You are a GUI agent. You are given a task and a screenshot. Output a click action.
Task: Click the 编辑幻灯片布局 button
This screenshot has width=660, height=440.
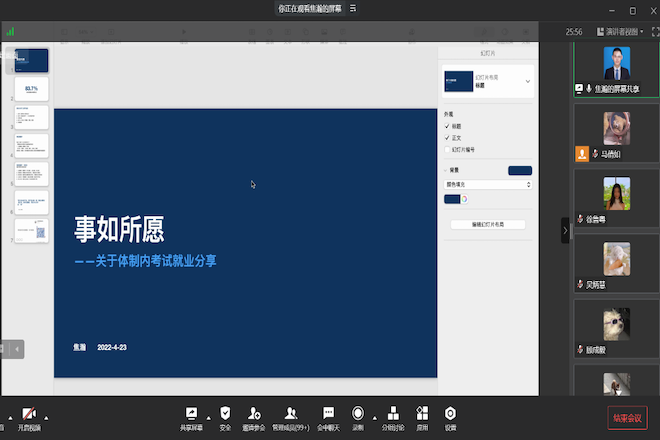488,225
